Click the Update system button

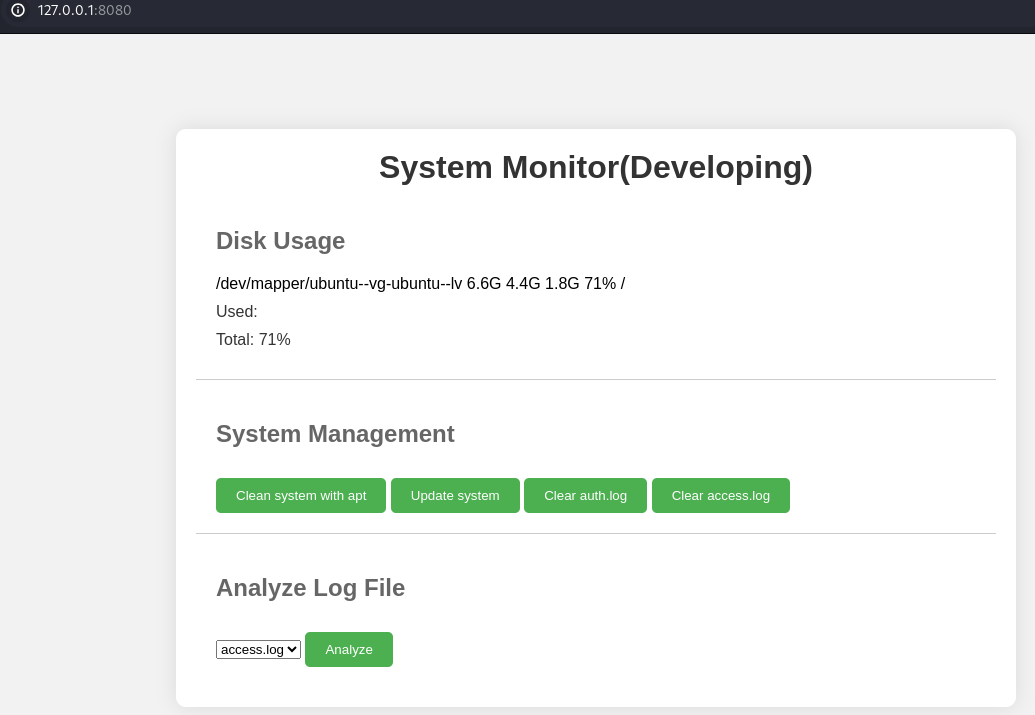click(455, 495)
